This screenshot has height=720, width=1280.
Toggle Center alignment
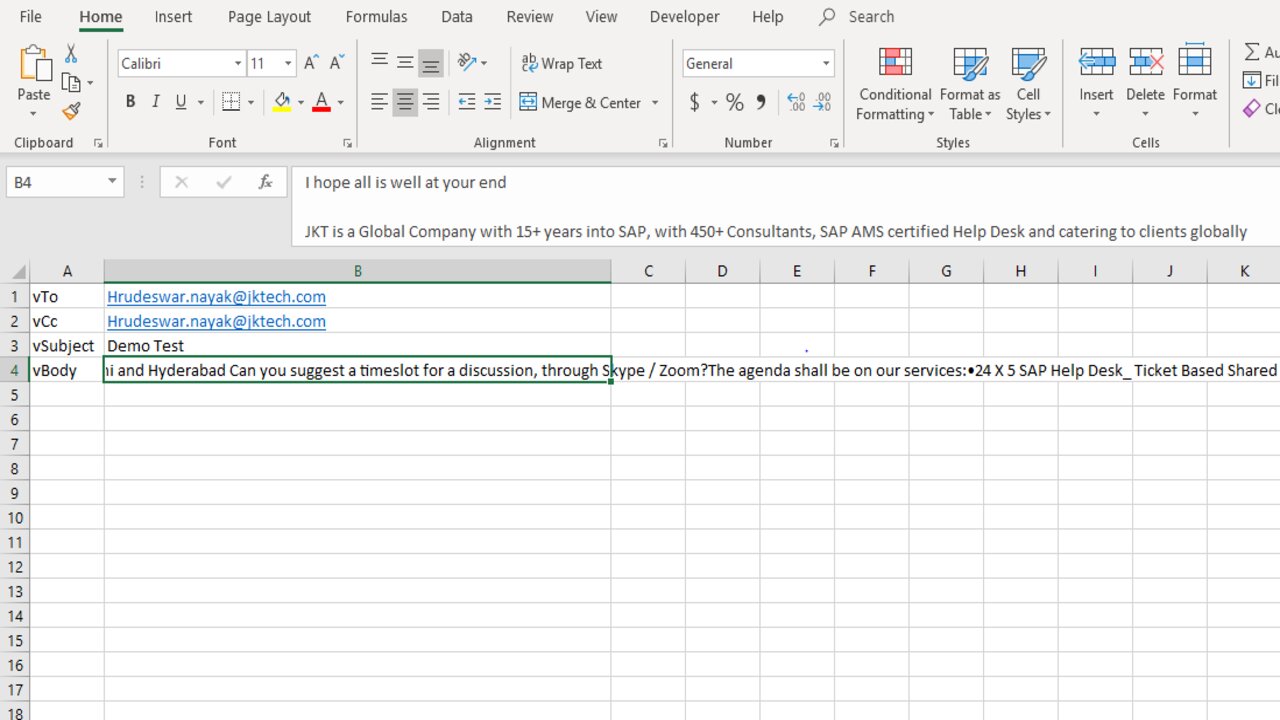[x=405, y=102]
